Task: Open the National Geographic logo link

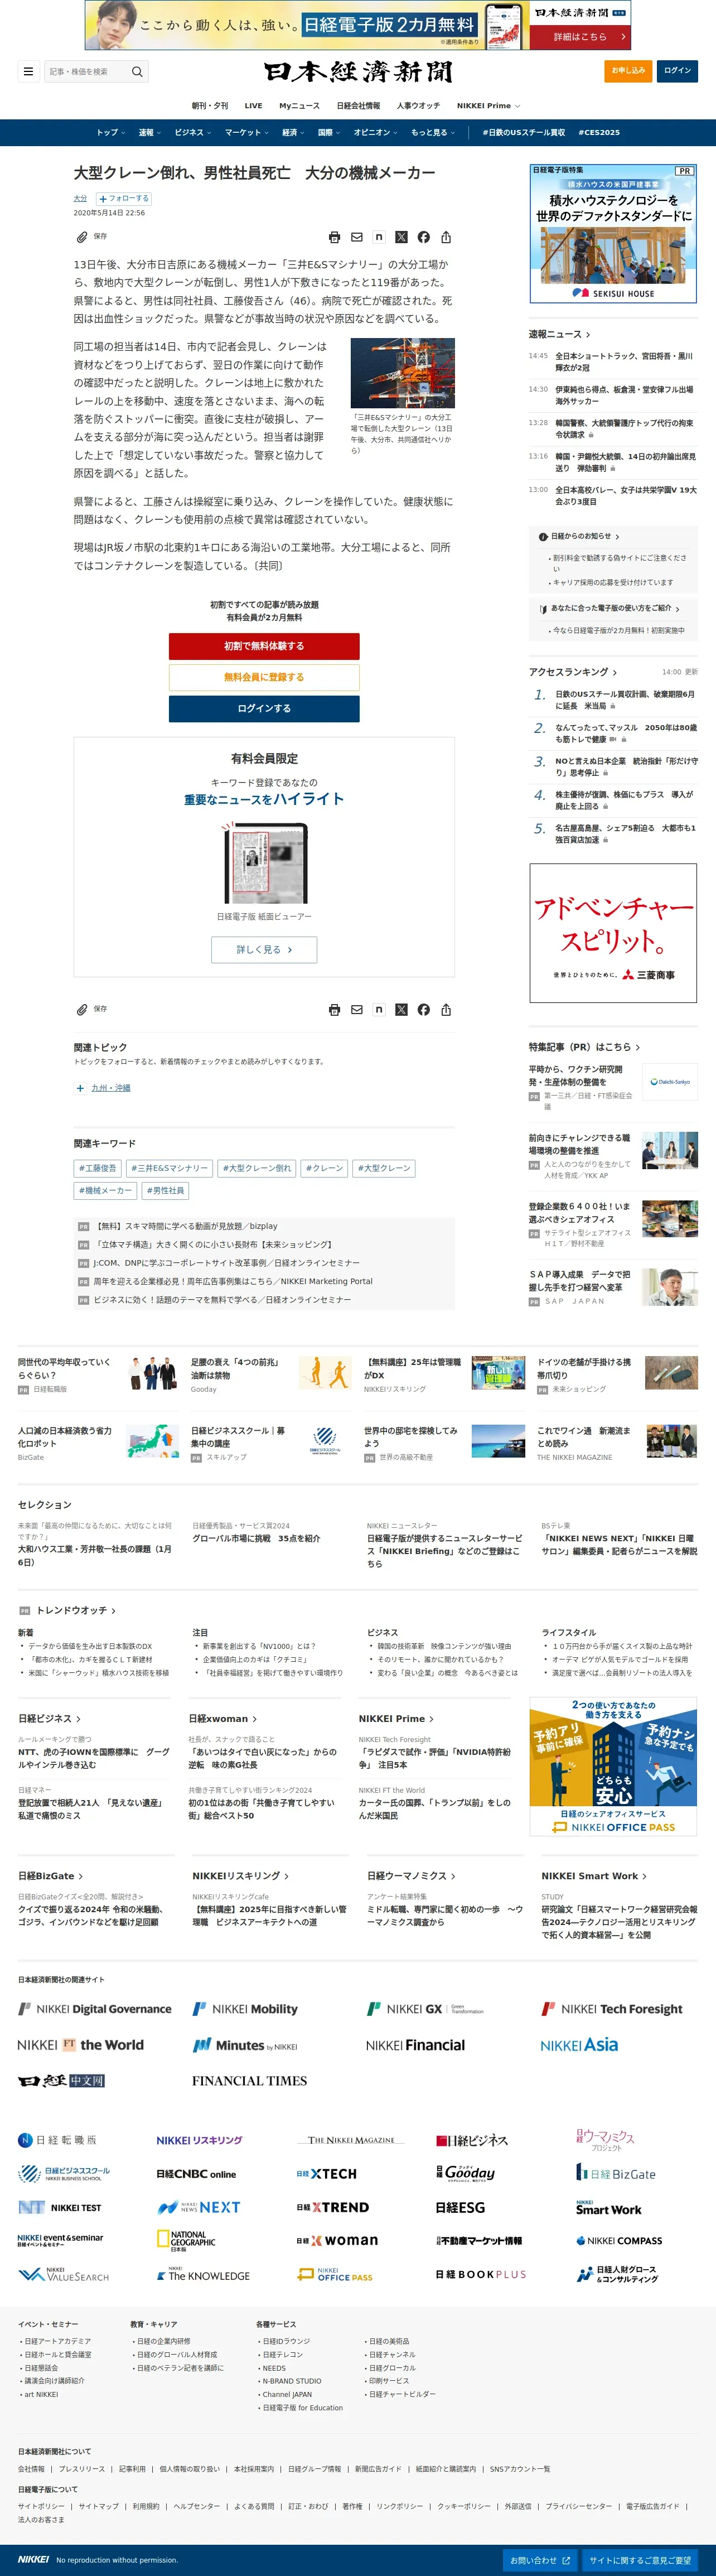Action: pos(186,2240)
